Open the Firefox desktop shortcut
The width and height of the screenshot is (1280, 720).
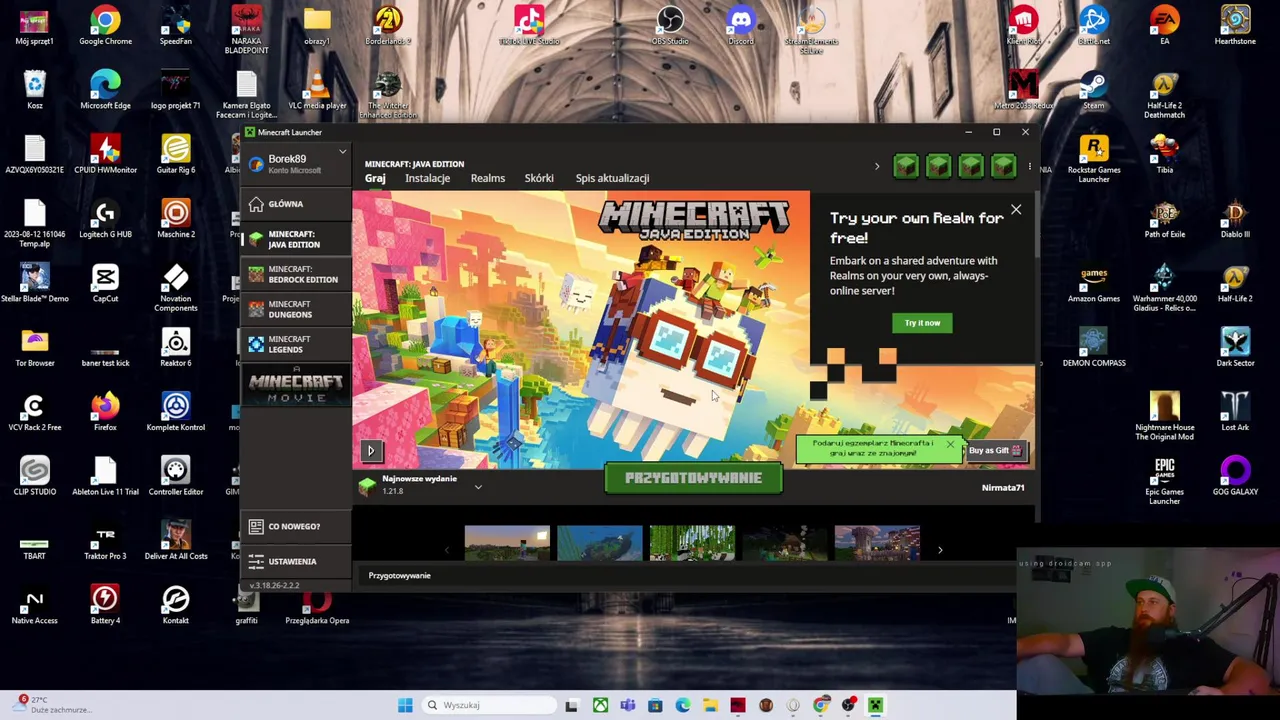point(105,412)
